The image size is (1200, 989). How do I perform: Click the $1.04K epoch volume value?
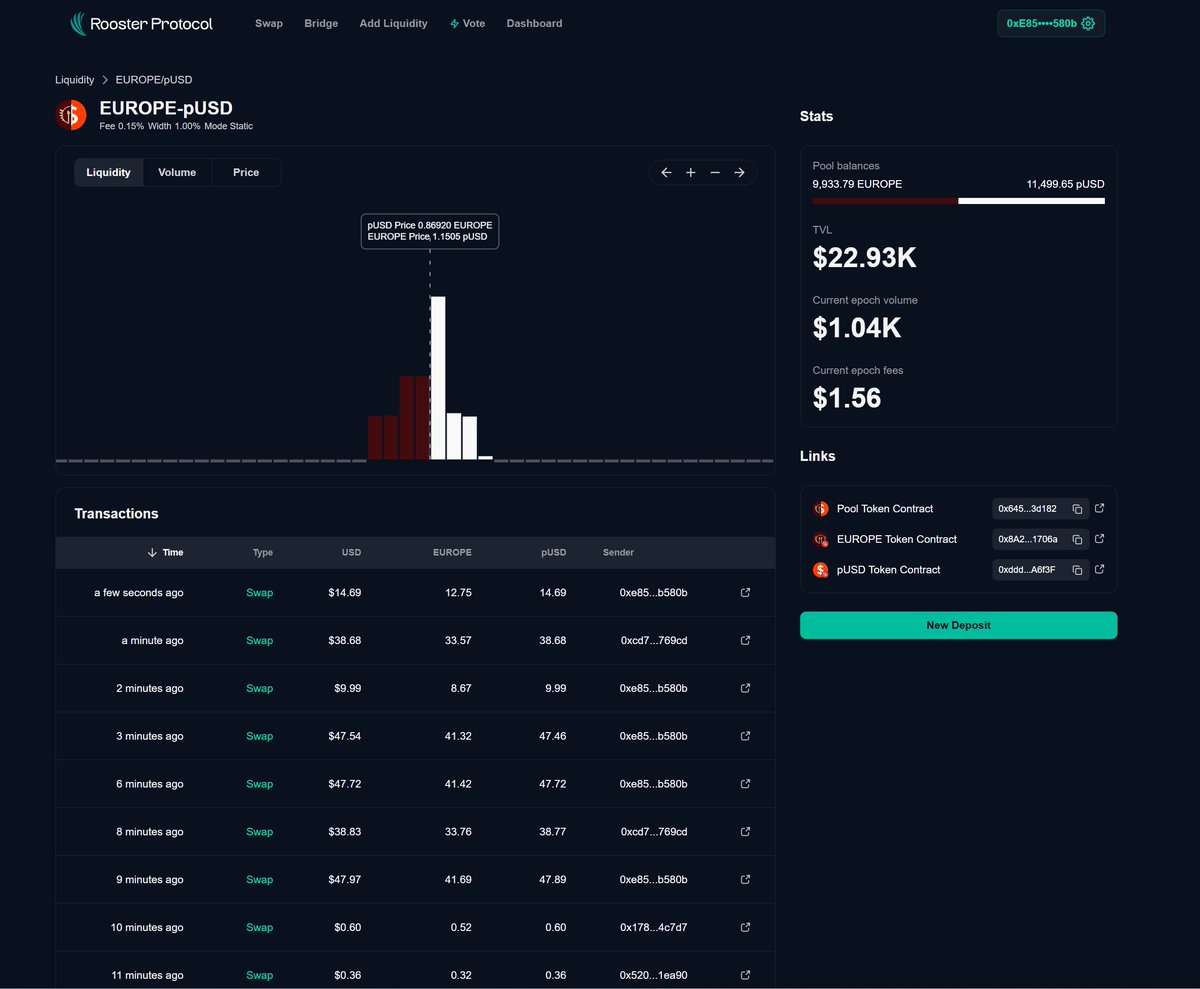pos(857,328)
